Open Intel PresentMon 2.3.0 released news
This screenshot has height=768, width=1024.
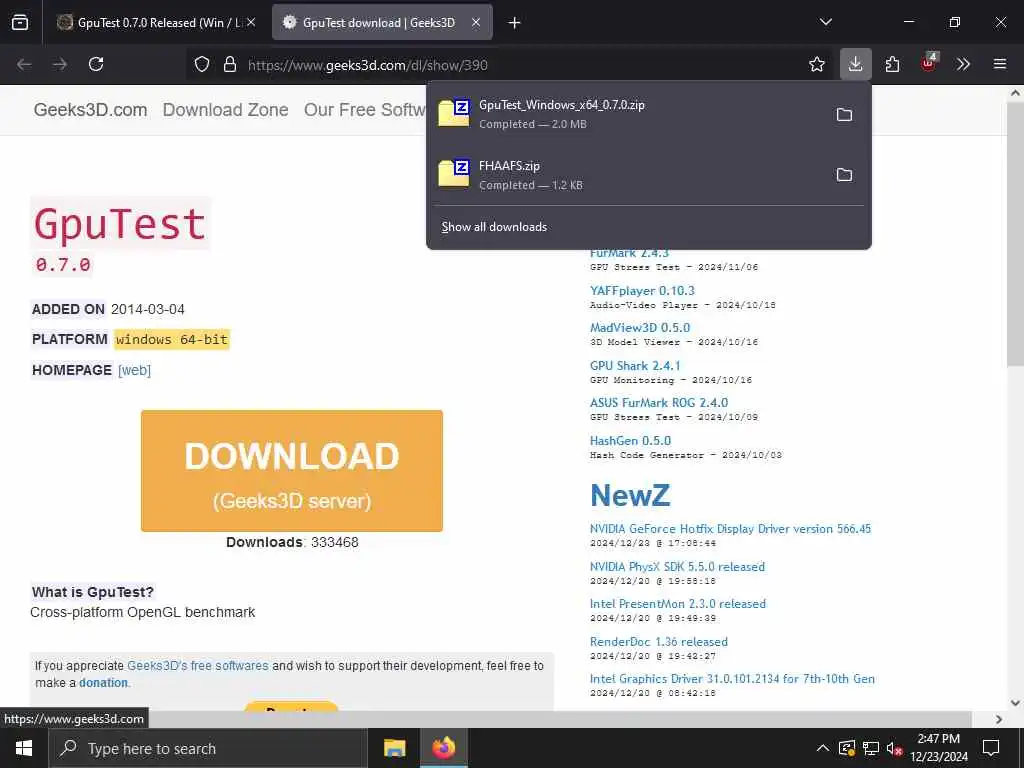point(678,604)
